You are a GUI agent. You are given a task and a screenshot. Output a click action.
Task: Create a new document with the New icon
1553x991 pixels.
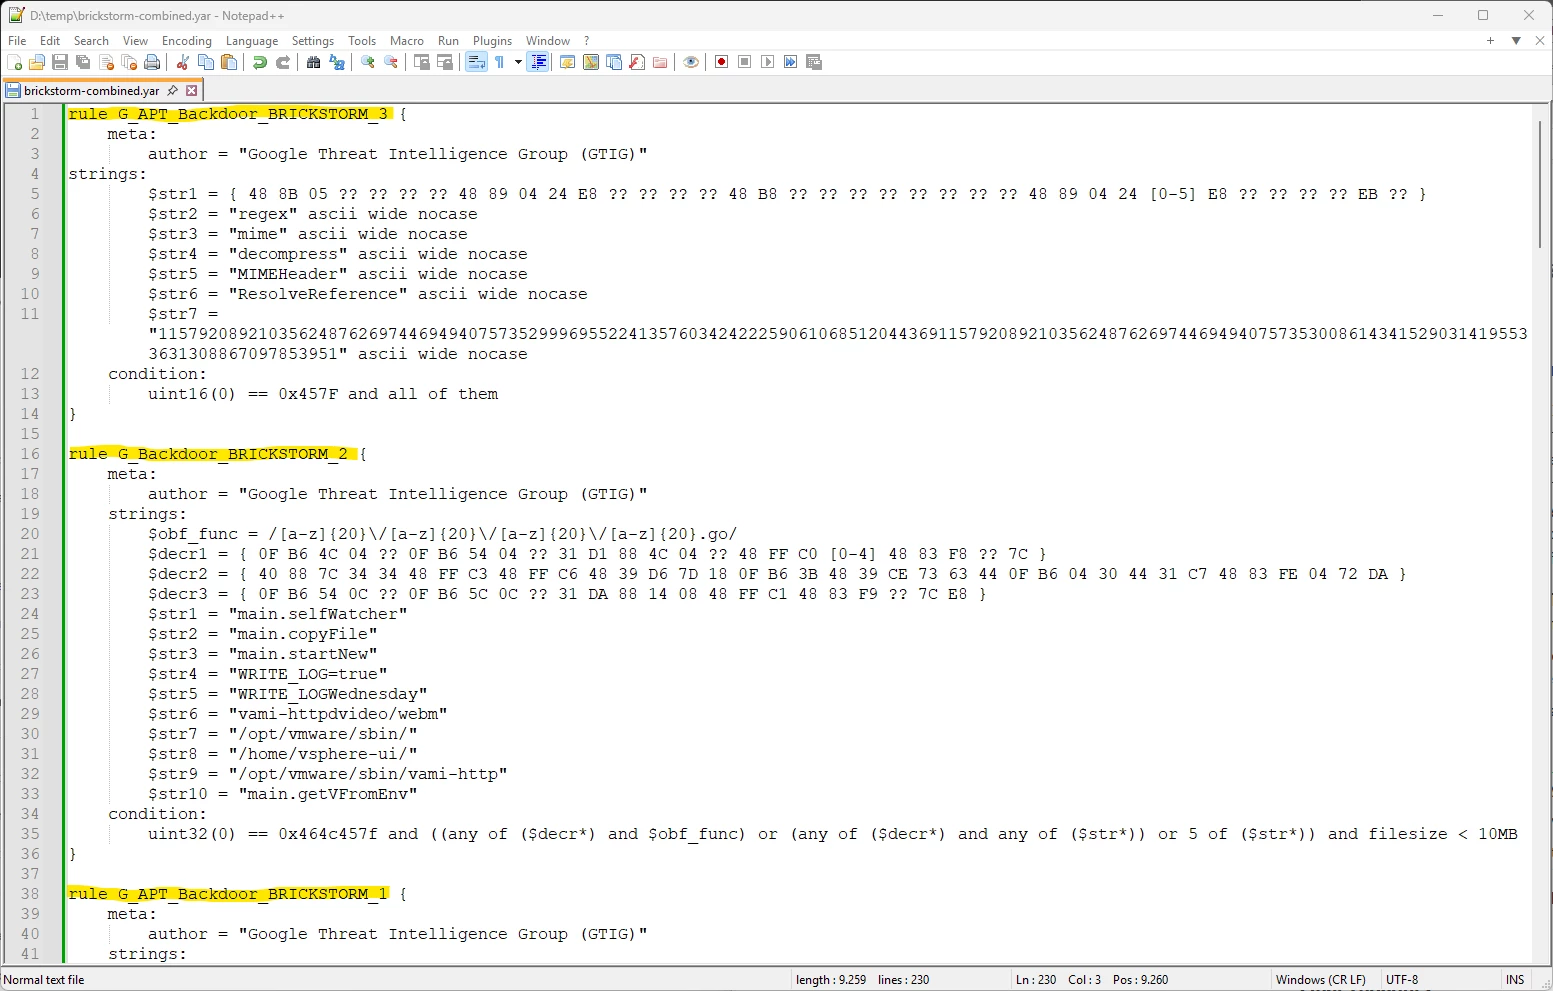14,62
